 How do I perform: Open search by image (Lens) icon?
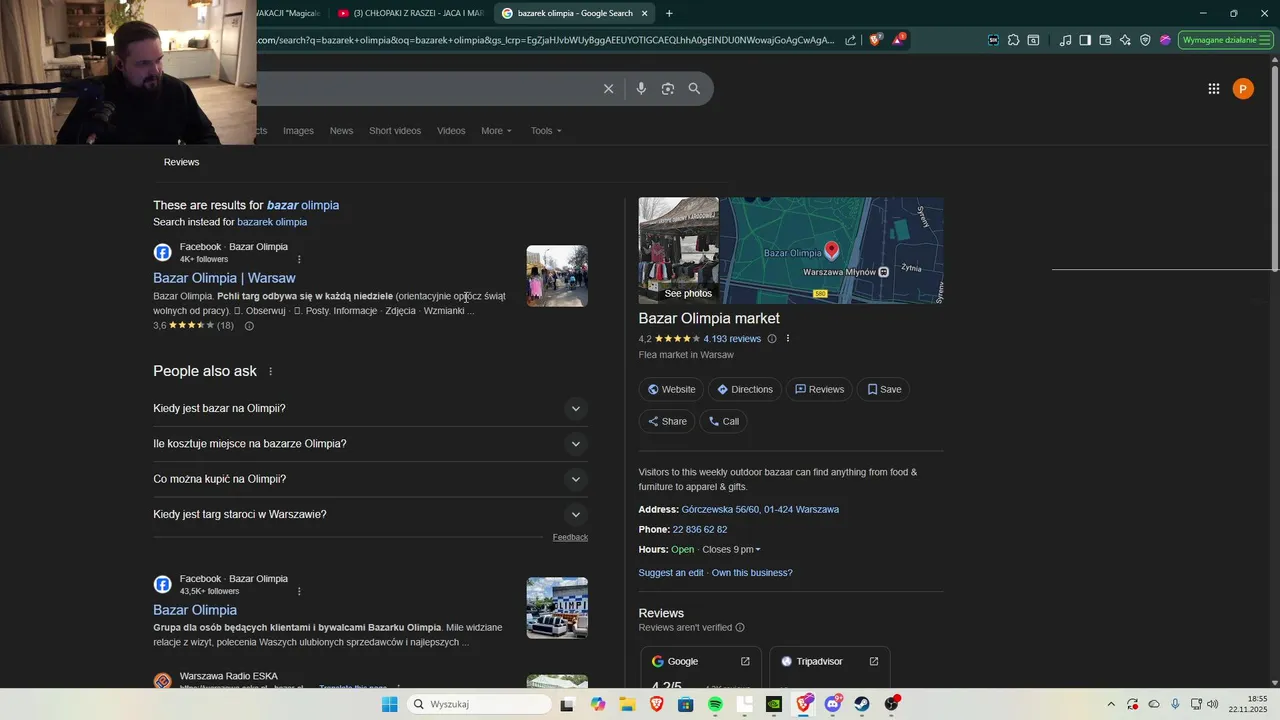pos(668,89)
